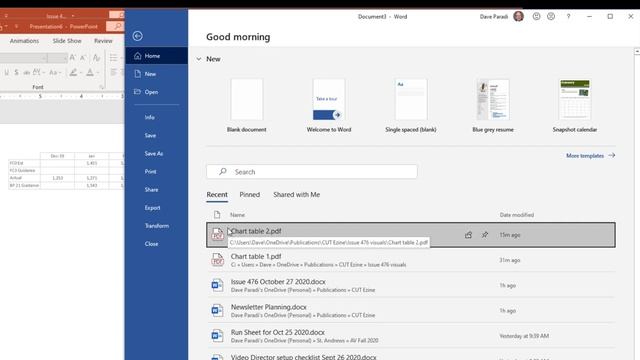Open Animations tab in PowerPoint

(x=24, y=41)
